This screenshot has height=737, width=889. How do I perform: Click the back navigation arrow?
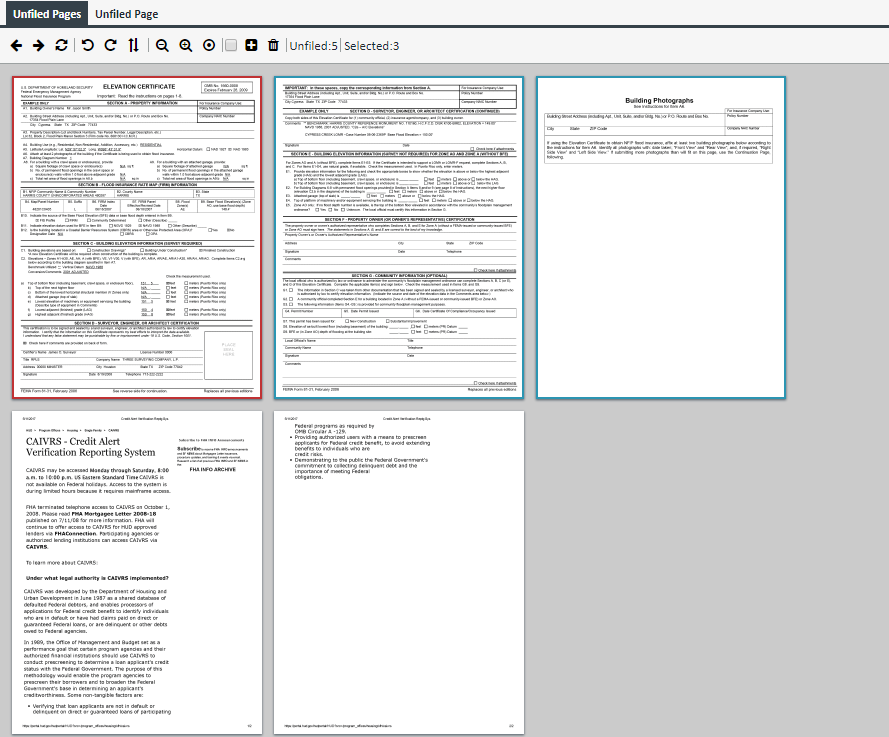[16, 45]
